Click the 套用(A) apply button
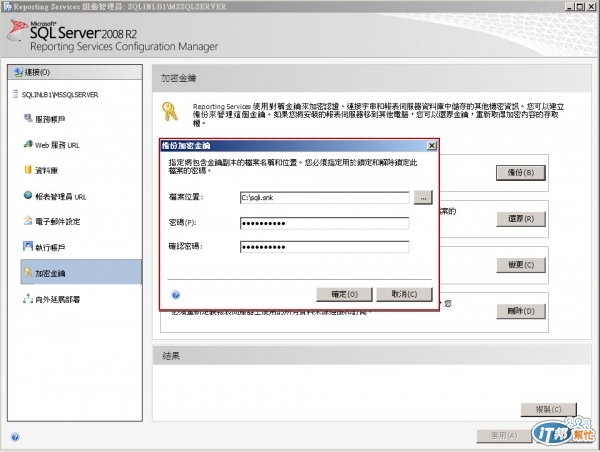 (504, 436)
